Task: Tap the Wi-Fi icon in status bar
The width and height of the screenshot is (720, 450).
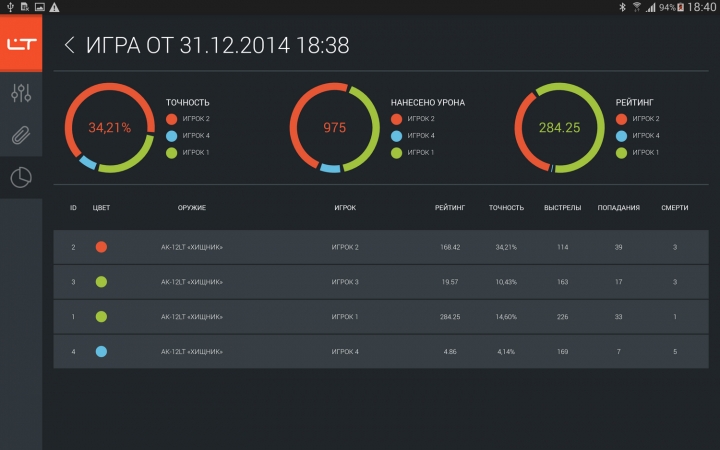Action: click(637, 7)
